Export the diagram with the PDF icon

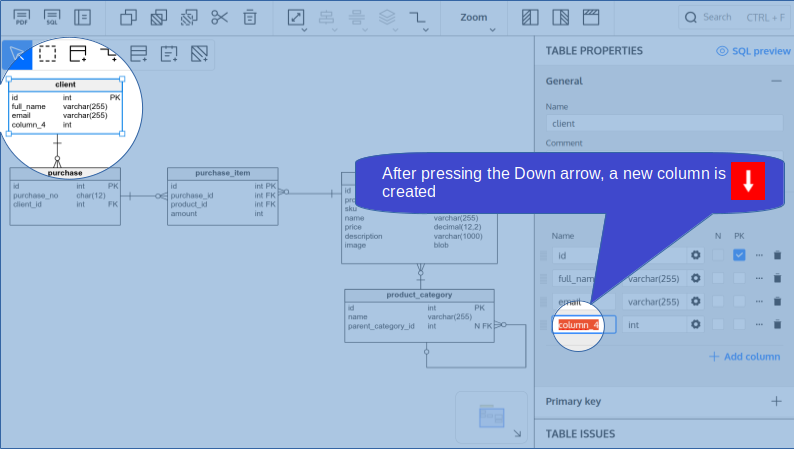click(x=21, y=18)
